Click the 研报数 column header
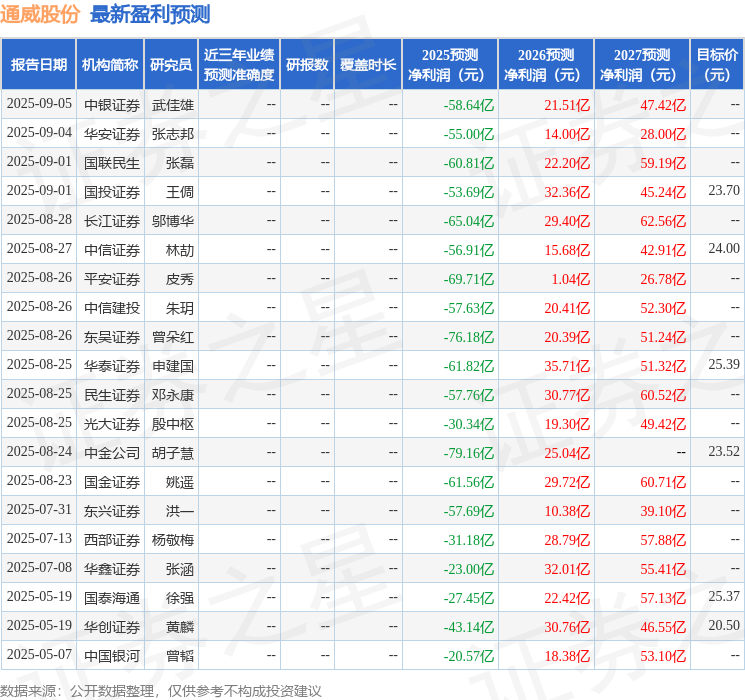 tap(307, 65)
